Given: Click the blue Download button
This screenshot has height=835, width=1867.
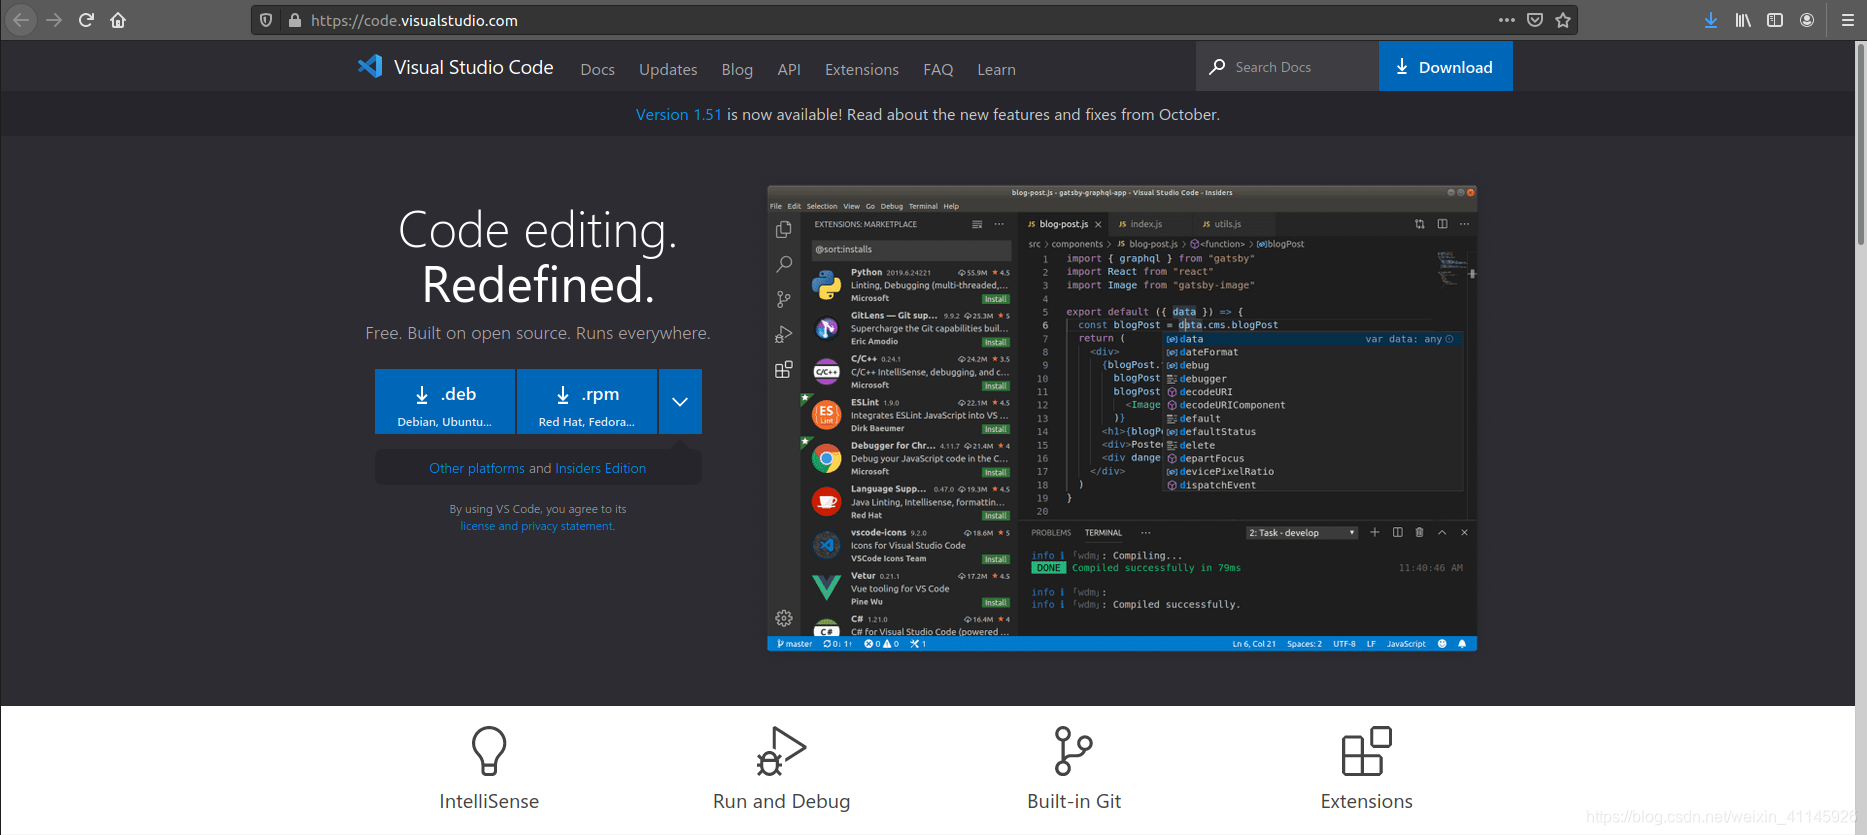Looking at the screenshot, I should click(x=1445, y=67).
